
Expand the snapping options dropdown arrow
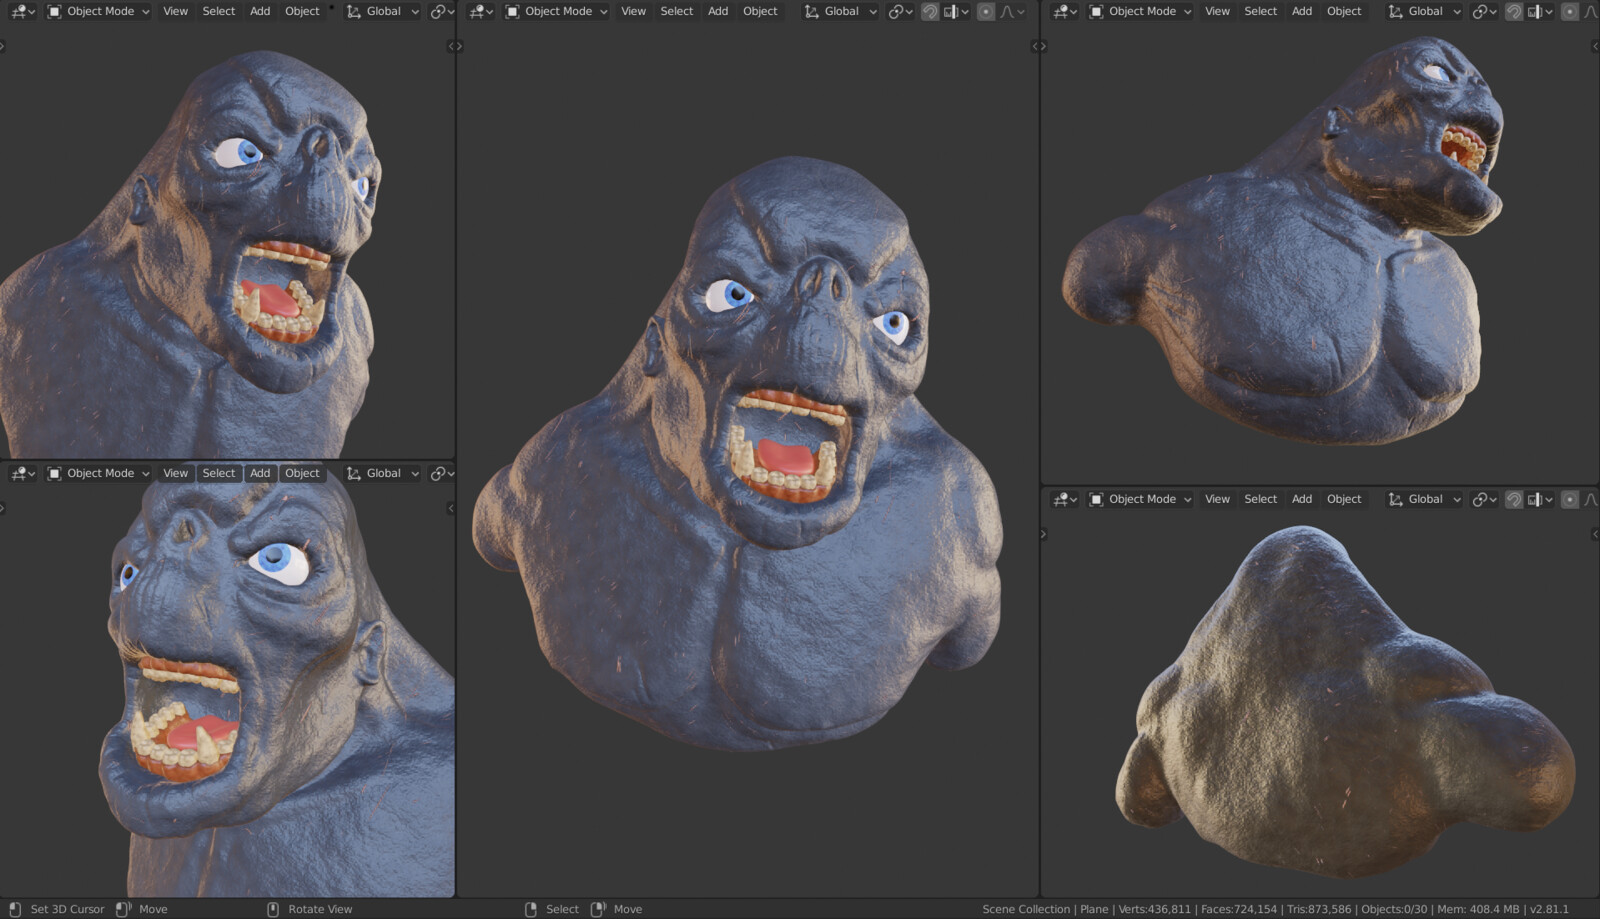point(966,11)
